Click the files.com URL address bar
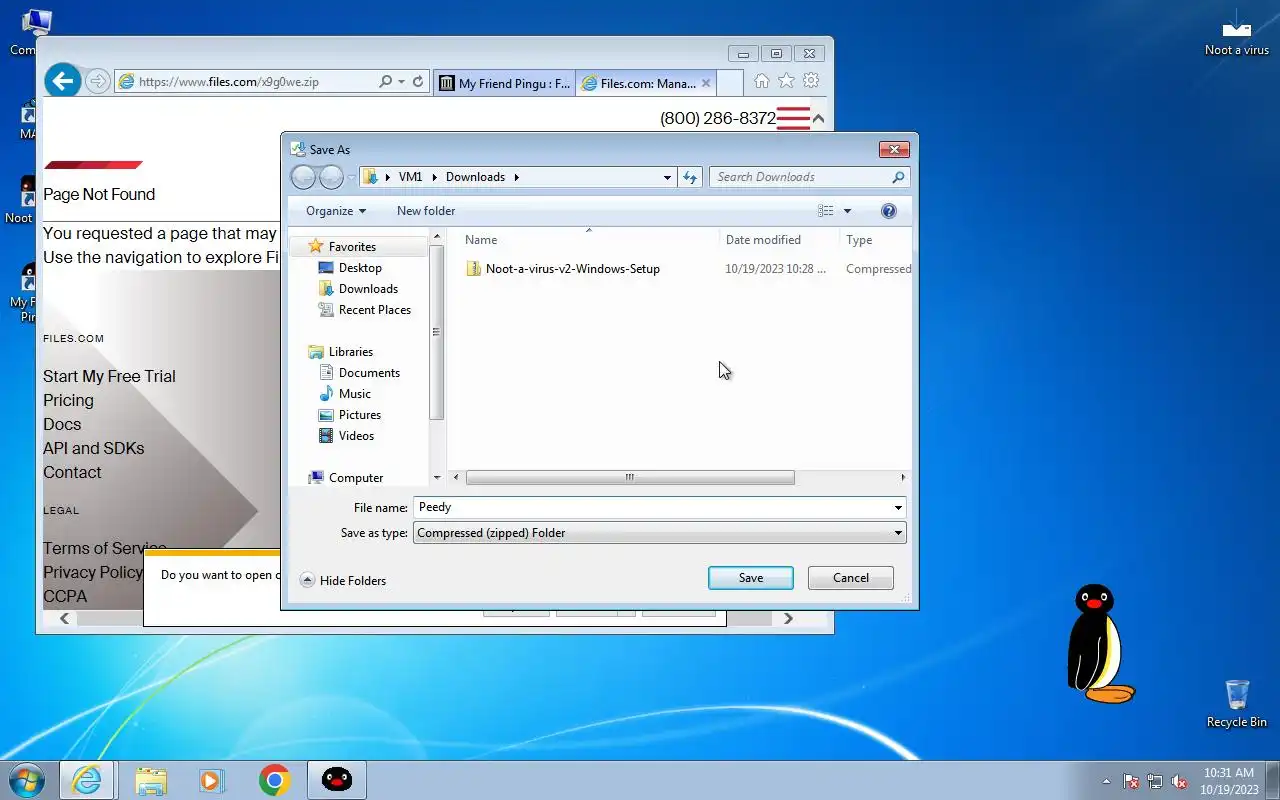Screen dimensions: 1280x800 (x=247, y=82)
